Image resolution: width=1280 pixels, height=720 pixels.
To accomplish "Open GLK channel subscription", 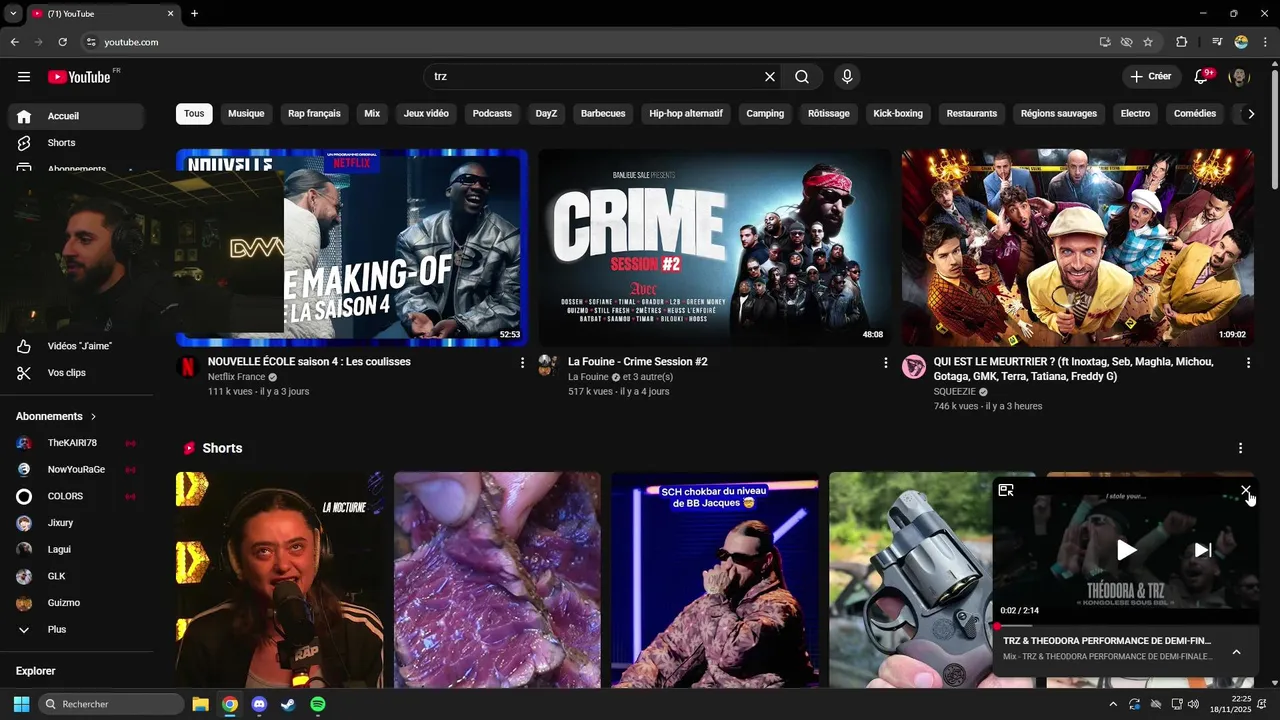I will pyautogui.click(x=76, y=576).
